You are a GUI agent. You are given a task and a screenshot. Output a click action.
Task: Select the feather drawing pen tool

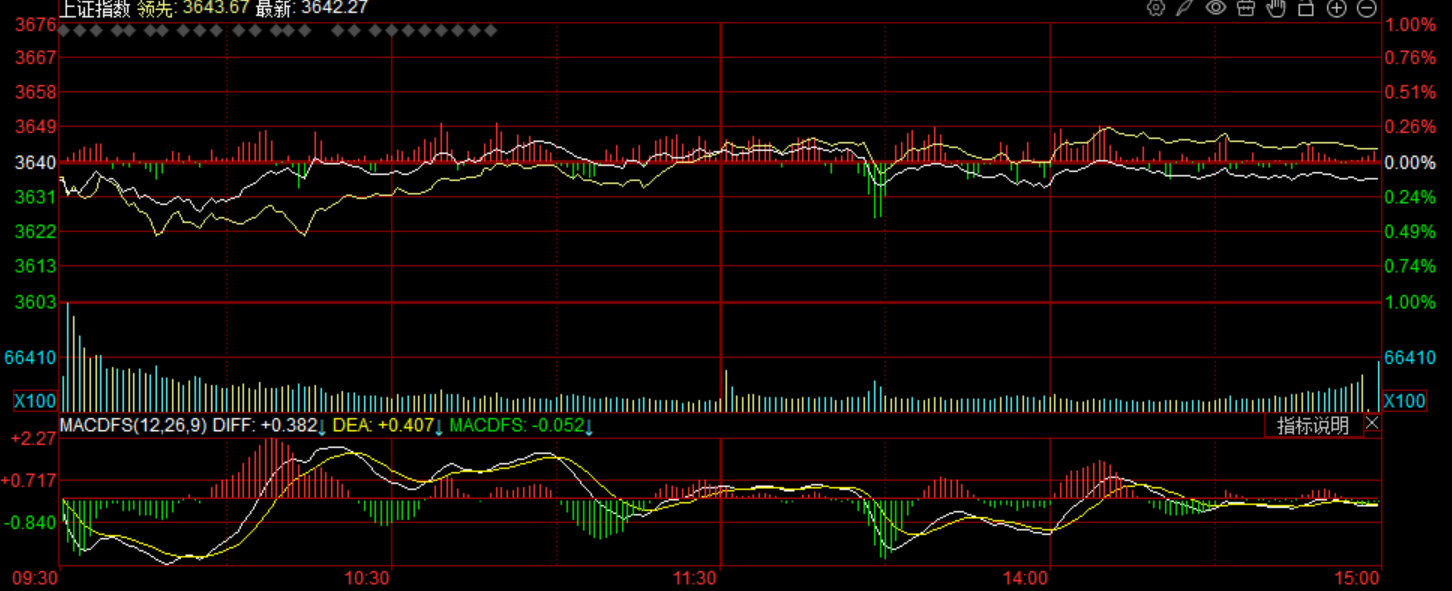[x=1185, y=8]
